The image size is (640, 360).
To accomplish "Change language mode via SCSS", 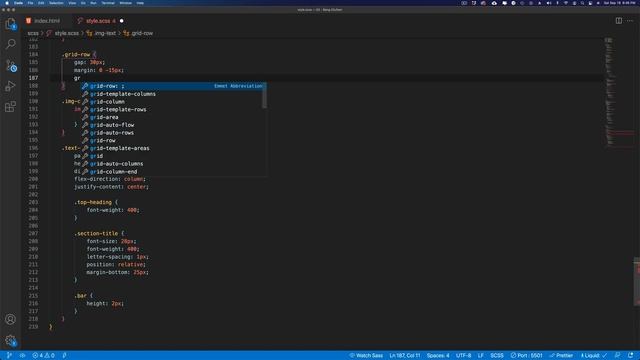I will point(497,356).
